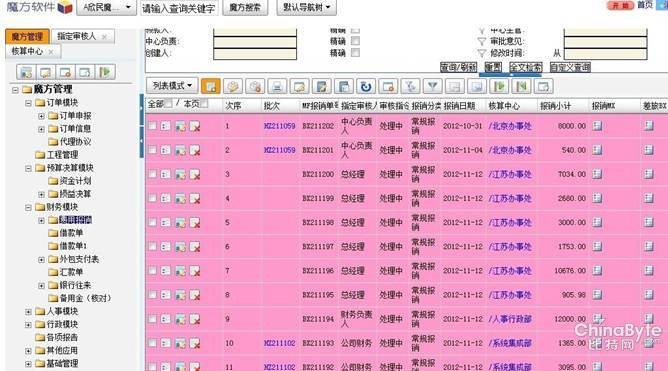Collapse the 预算决算模块 tree node

click(x=28, y=168)
